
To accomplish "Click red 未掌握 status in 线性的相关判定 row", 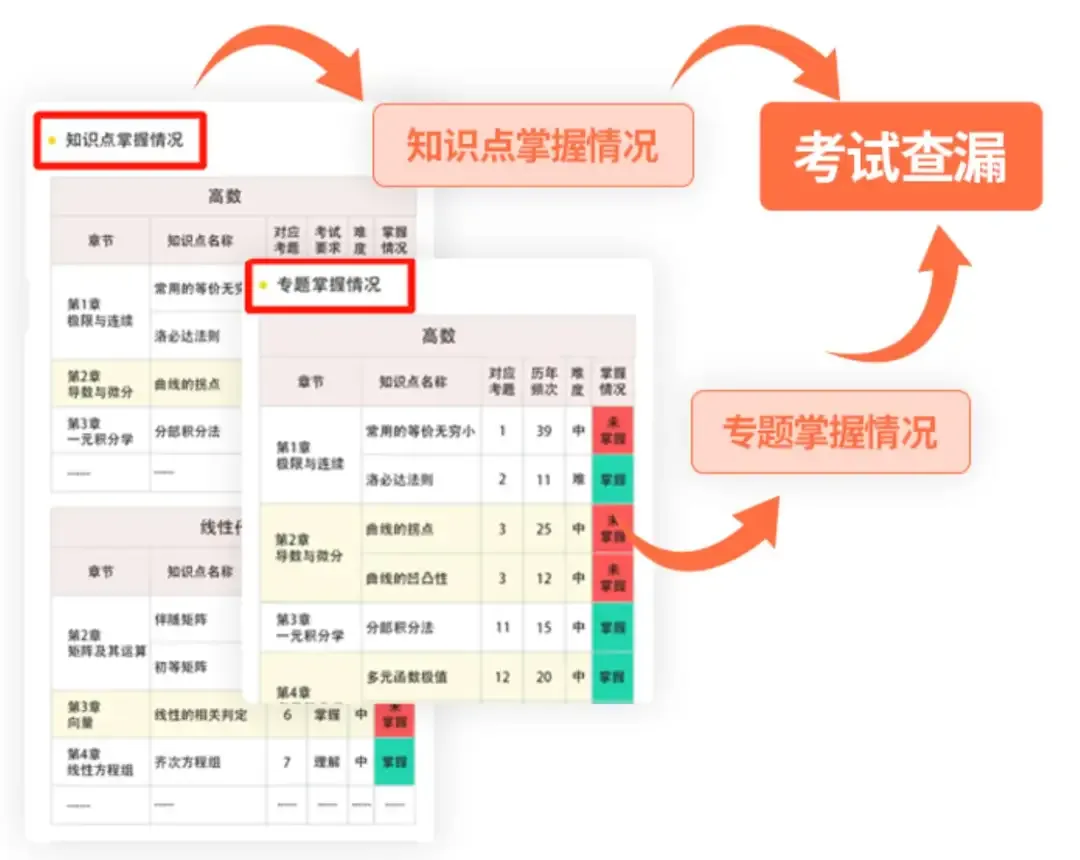I will (394, 719).
